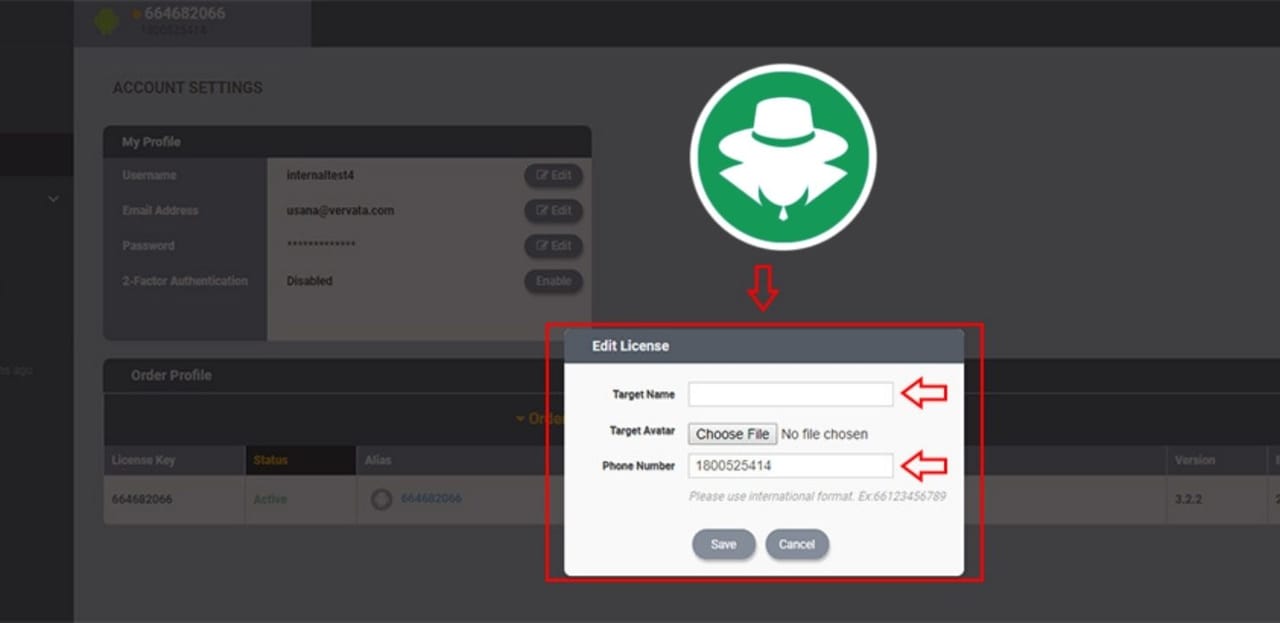Viewport: 1280px width, 623px height.
Task: Expand the Order dropdown
Action: [535, 418]
